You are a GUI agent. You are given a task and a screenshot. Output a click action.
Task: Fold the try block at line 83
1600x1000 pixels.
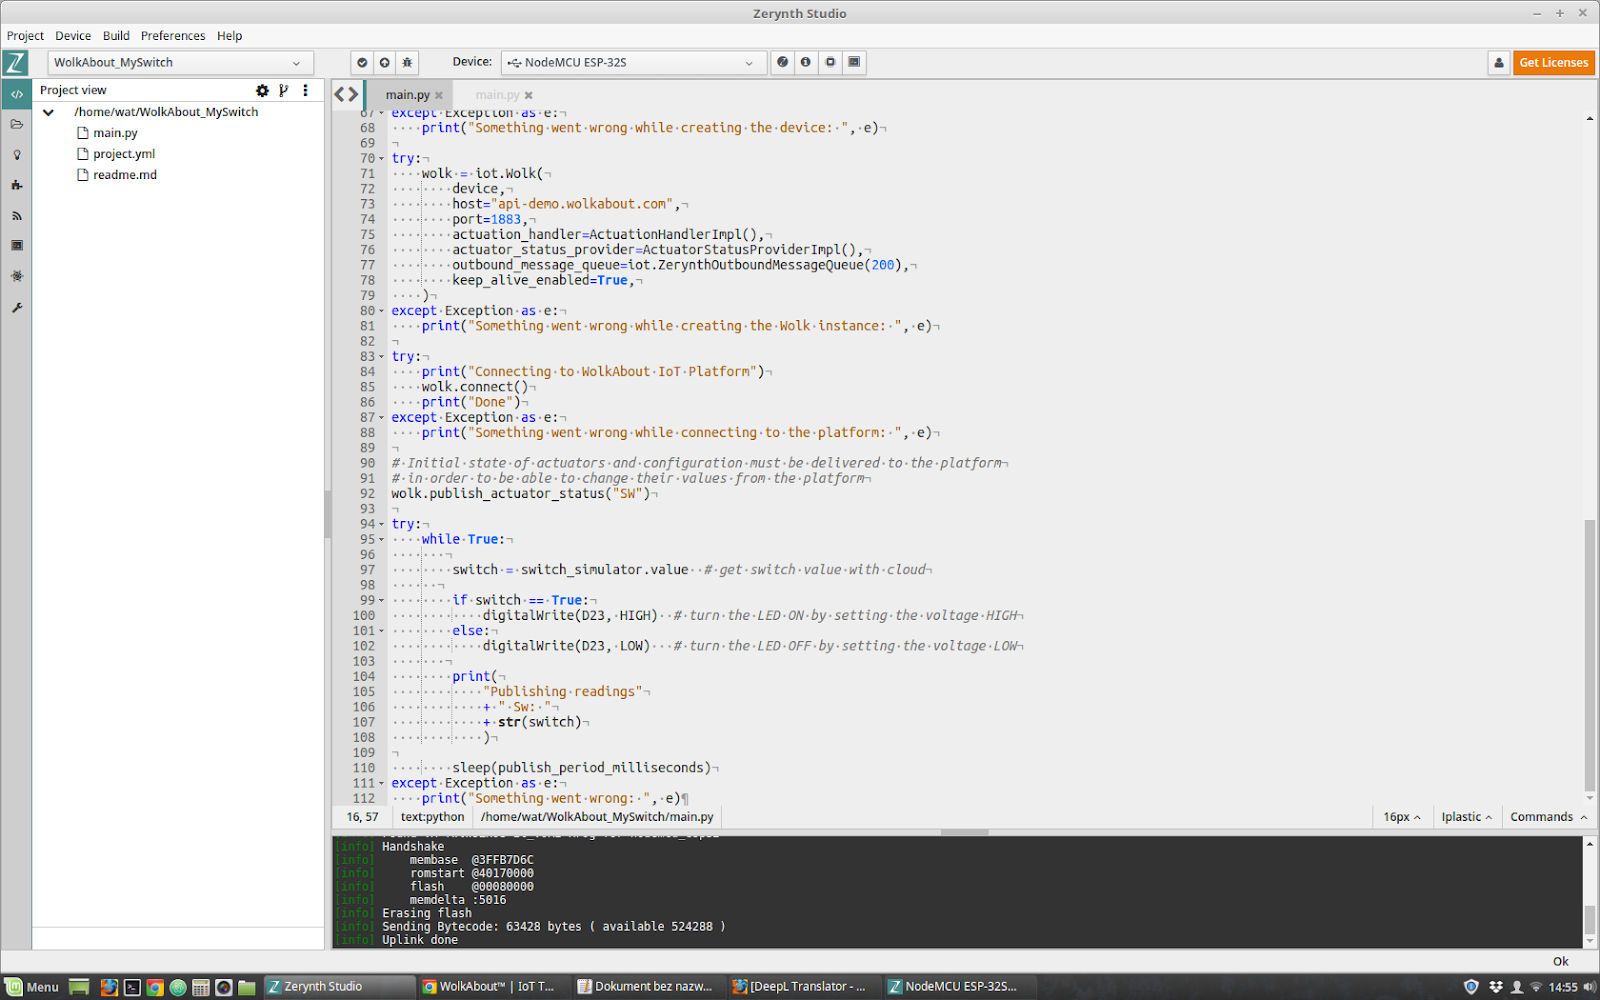coord(381,357)
